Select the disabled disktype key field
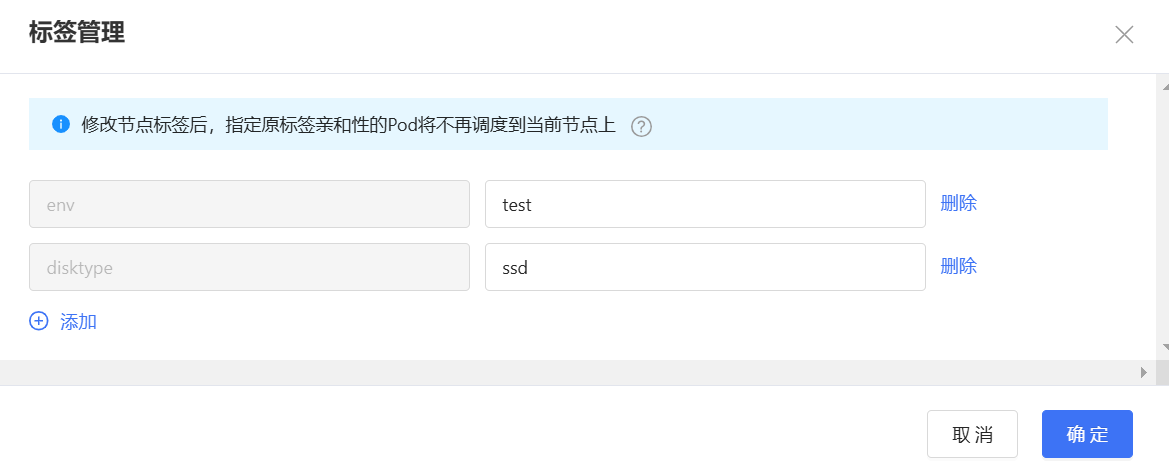Viewport: 1169px width, 466px height. tap(250, 267)
